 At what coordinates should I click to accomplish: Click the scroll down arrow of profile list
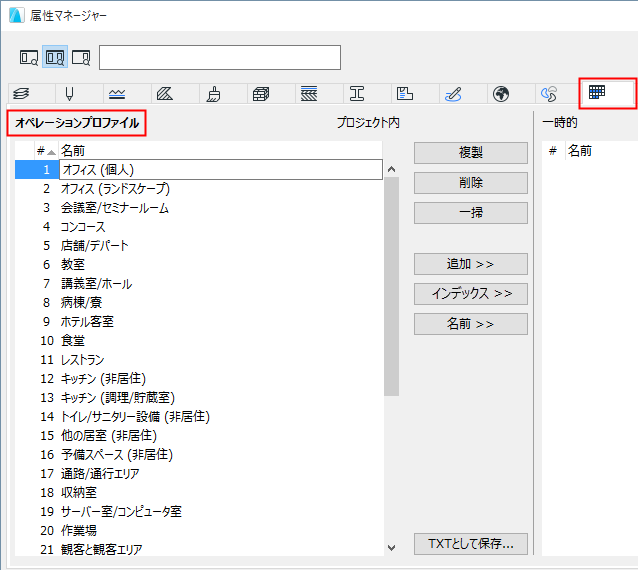click(x=391, y=548)
